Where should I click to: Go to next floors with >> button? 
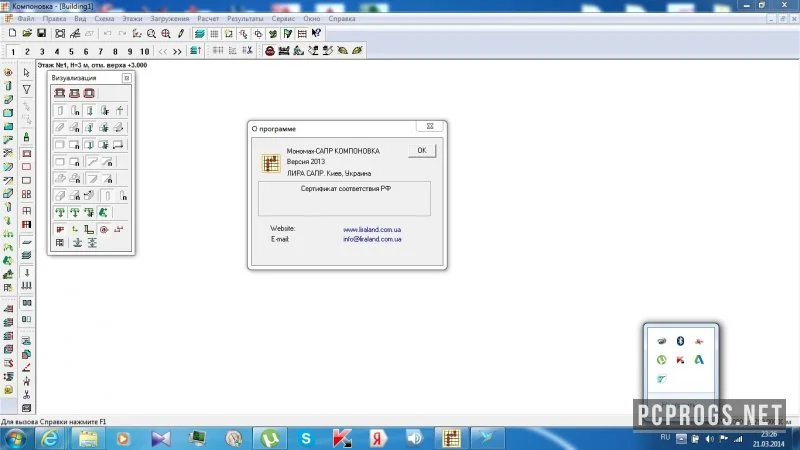[x=177, y=52]
